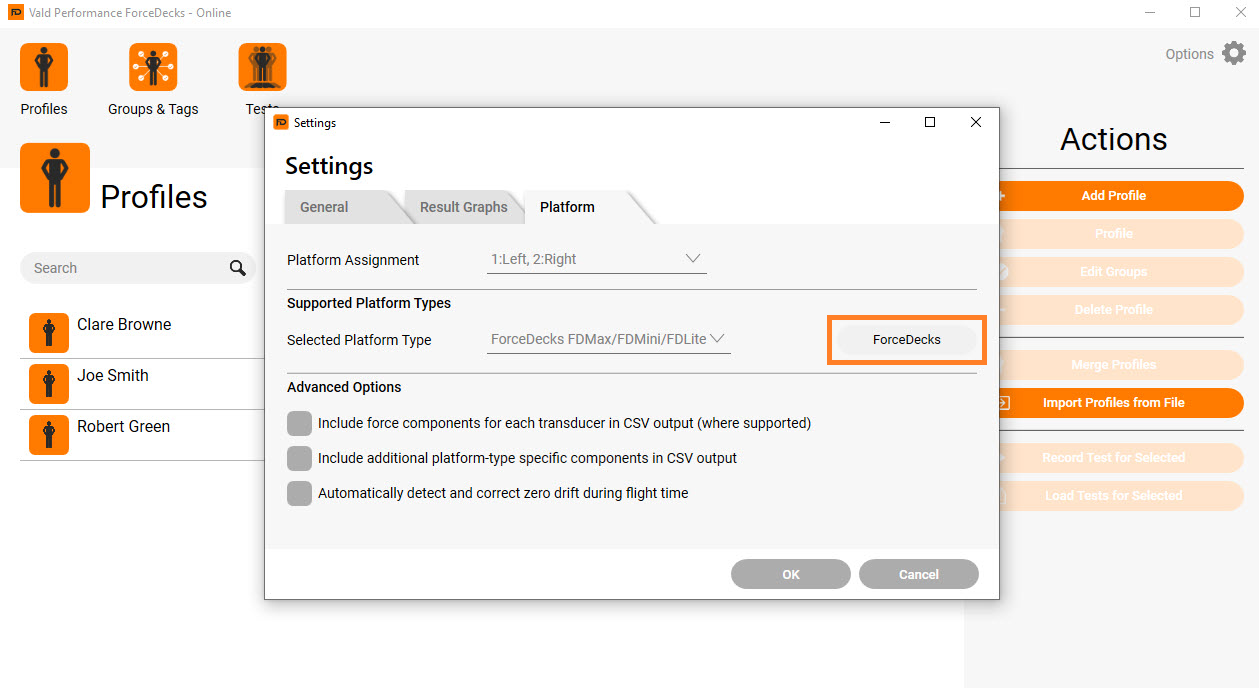Switch to the Result Graphs tab
1259x688 pixels.
click(463, 207)
